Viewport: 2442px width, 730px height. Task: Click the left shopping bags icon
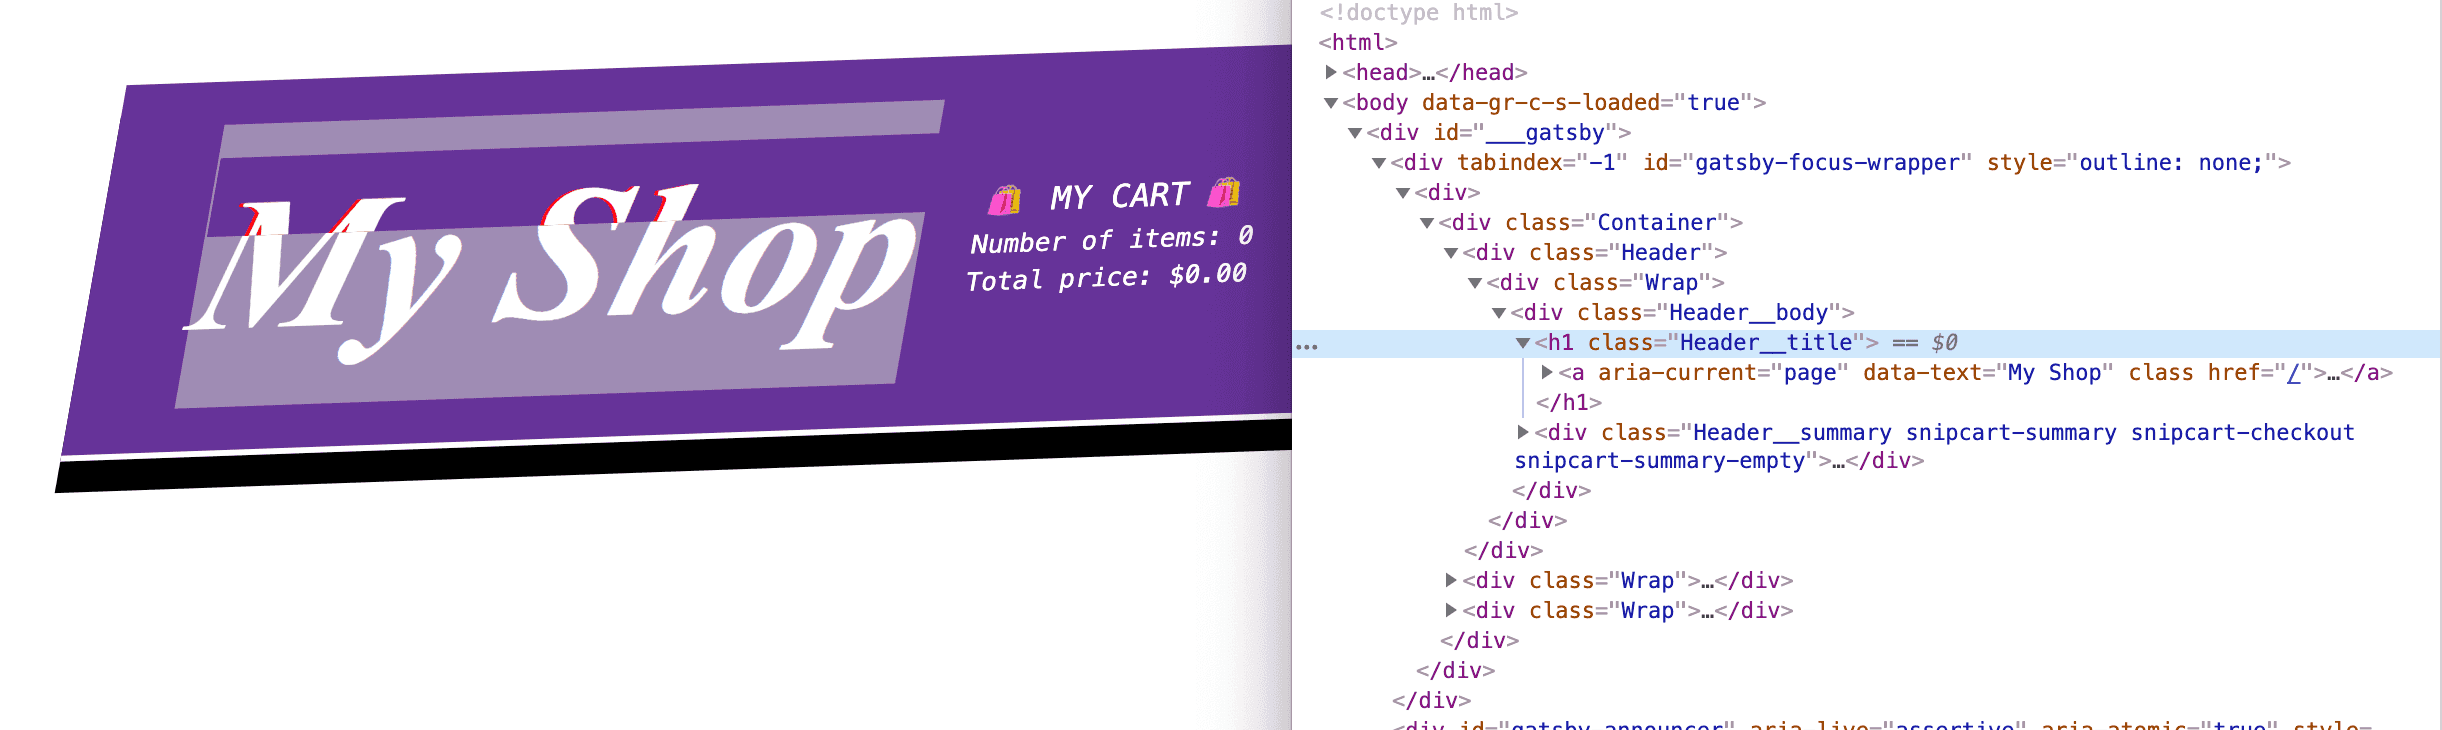click(x=1005, y=200)
